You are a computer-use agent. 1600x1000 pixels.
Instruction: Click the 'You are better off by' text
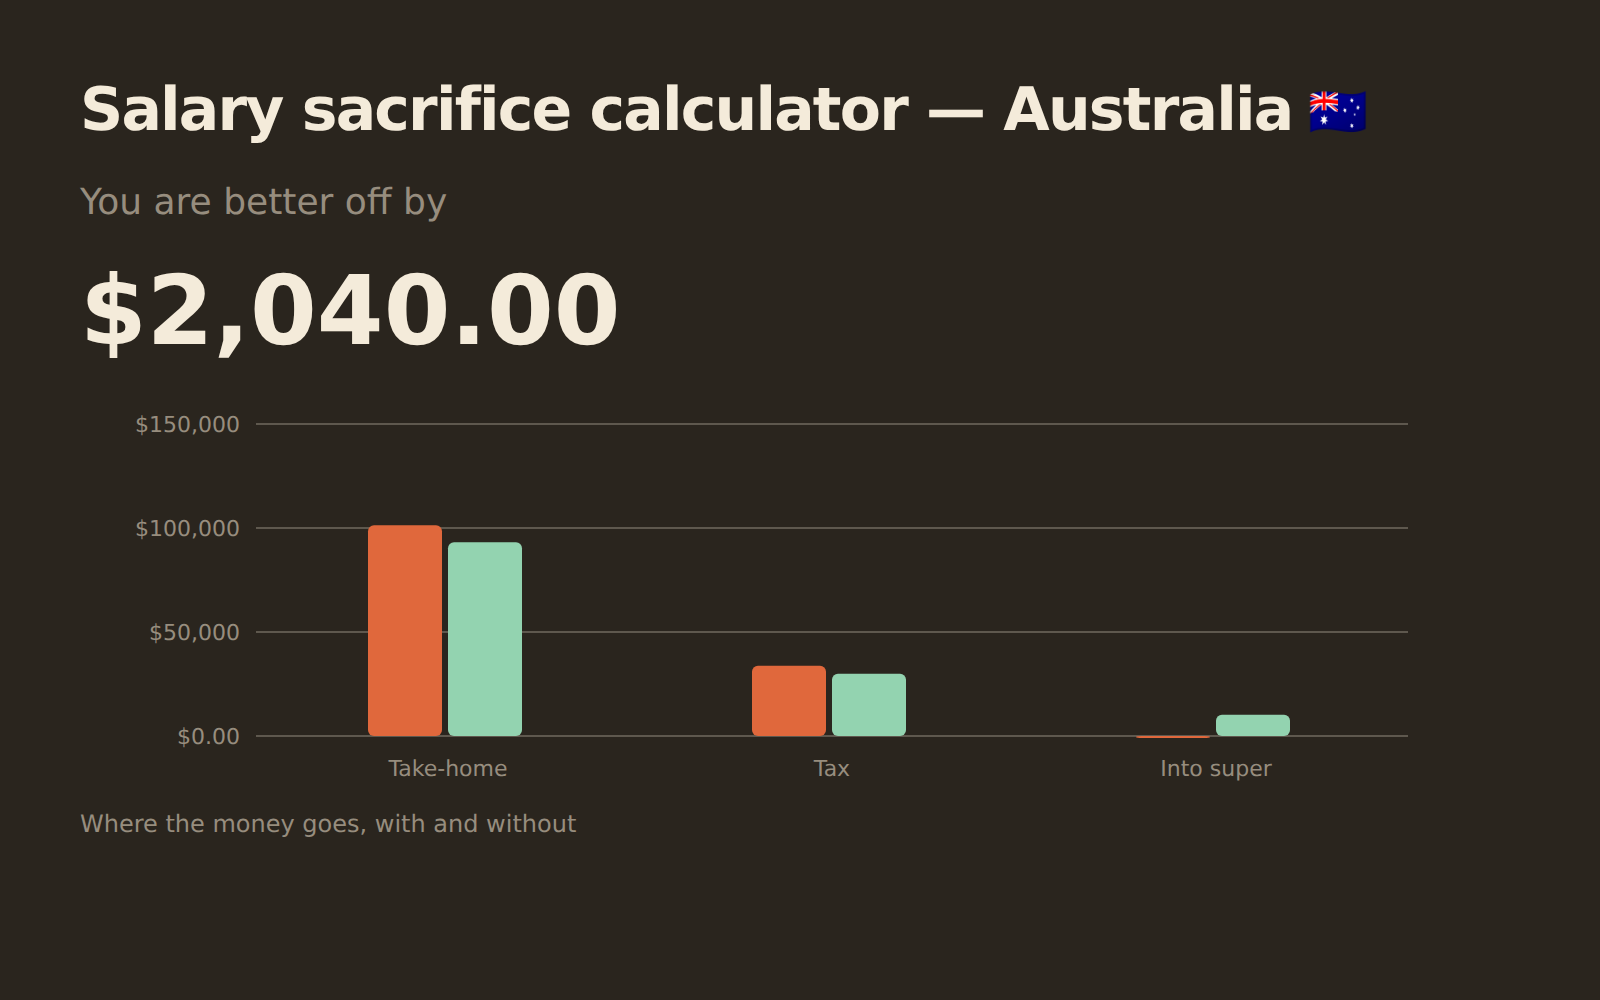pyautogui.click(x=263, y=202)
